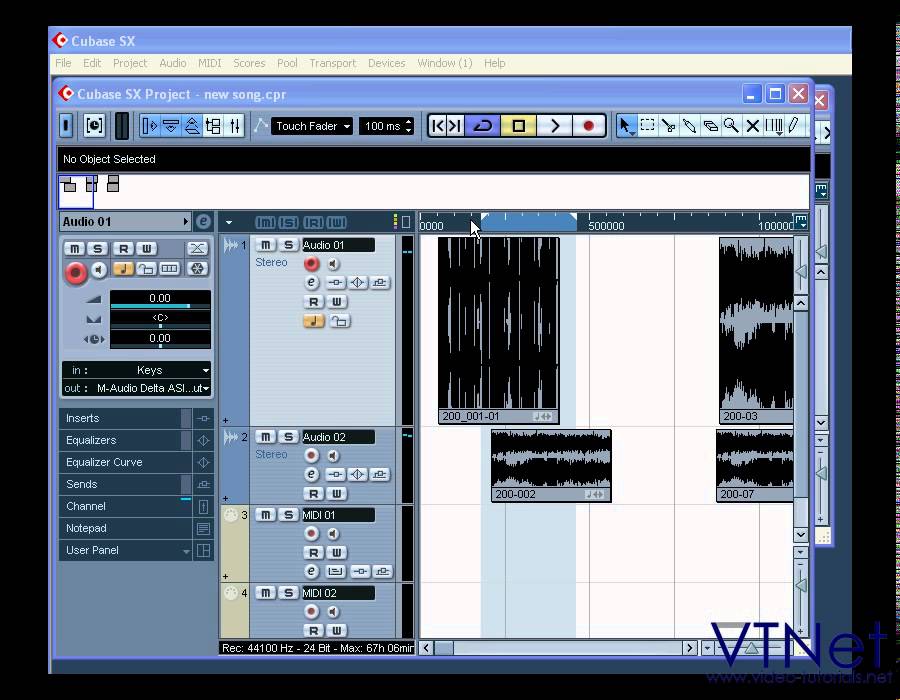Click the Inspector lane display type button
Screen dimensions: 900x700
coord(169,269)
